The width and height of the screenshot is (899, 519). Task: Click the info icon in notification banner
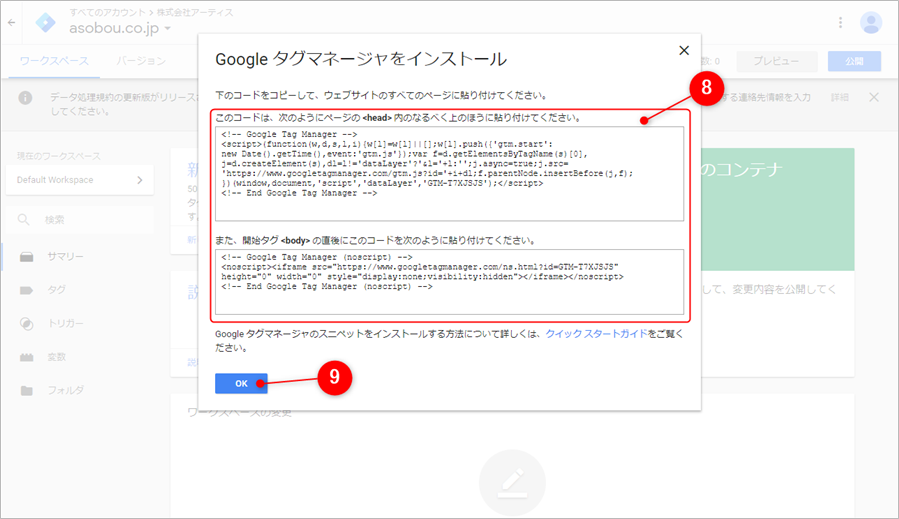[x=25, y=97]
